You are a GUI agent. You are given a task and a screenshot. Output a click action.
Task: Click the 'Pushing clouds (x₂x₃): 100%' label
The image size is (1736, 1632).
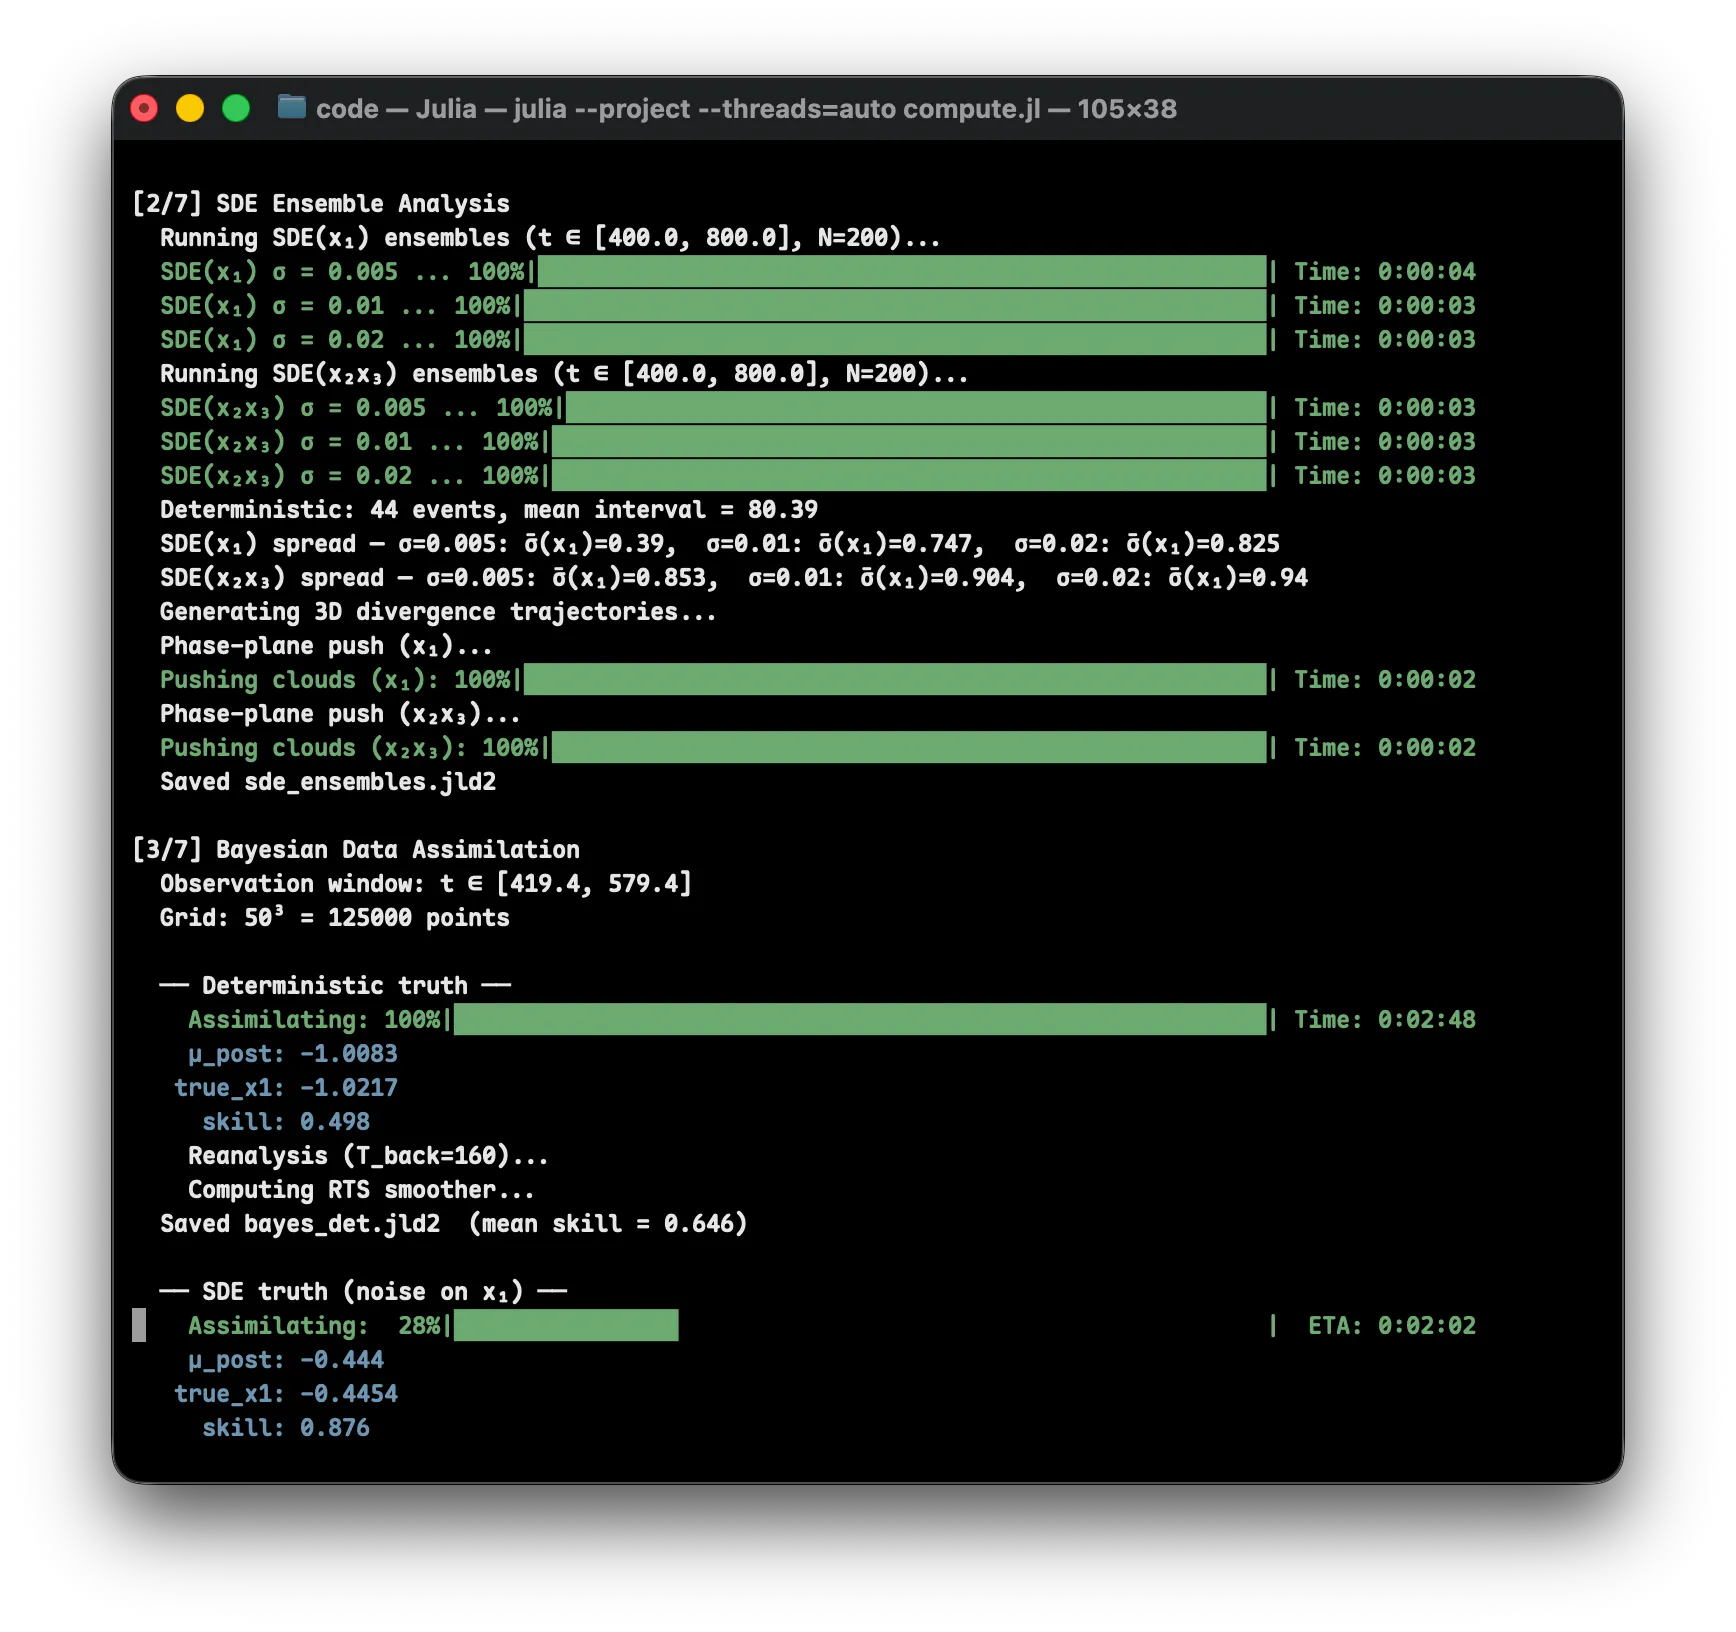(349, 748)
